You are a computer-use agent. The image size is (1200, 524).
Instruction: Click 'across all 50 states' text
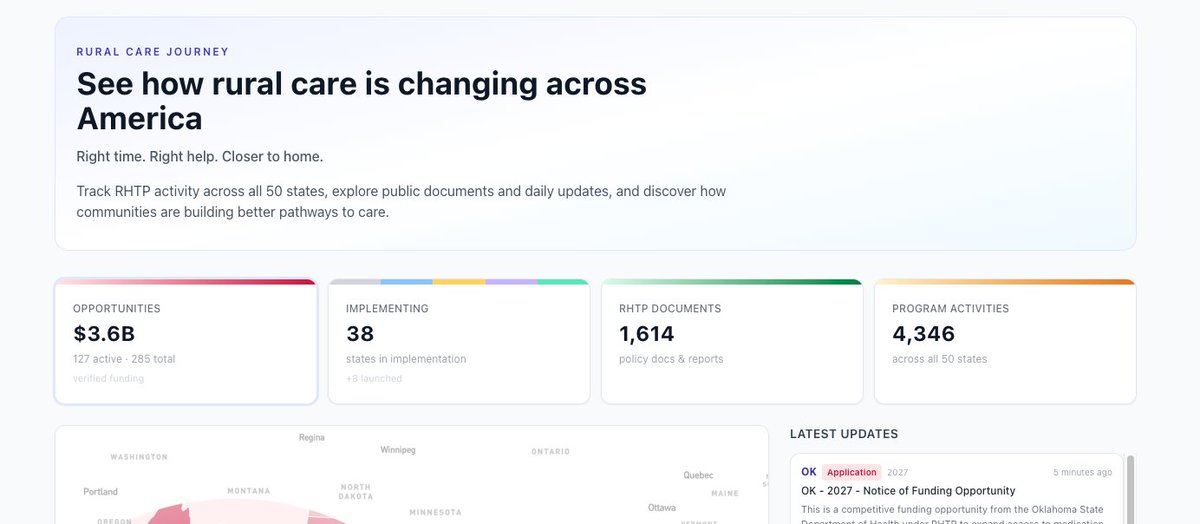click(939, 359)
